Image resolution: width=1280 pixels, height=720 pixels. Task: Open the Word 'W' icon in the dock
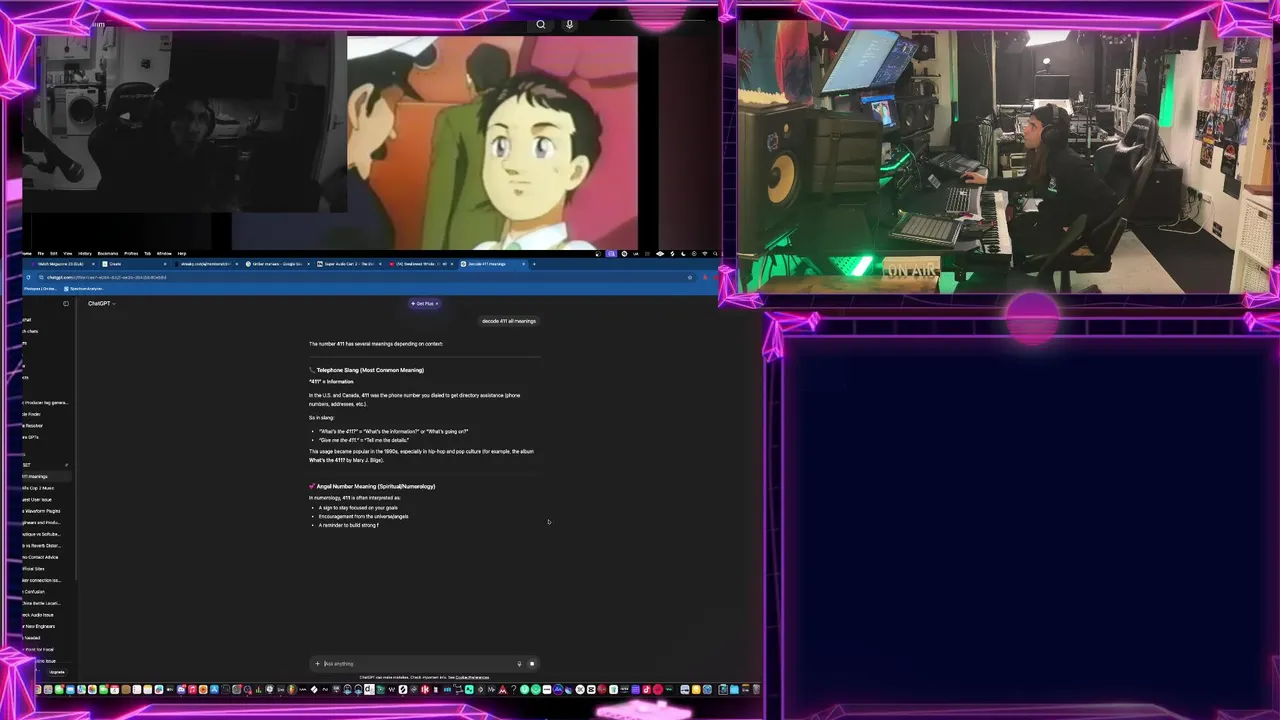coord(392,689)
